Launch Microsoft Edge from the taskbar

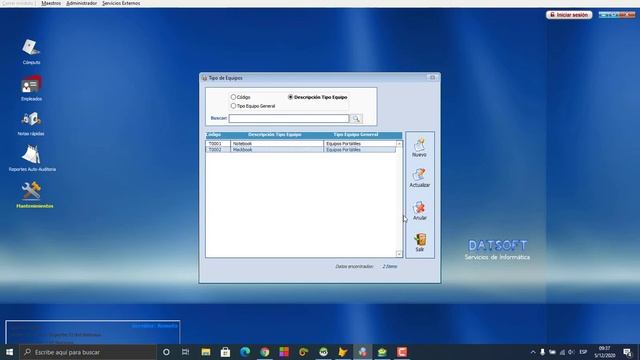[x=245, y=352]
